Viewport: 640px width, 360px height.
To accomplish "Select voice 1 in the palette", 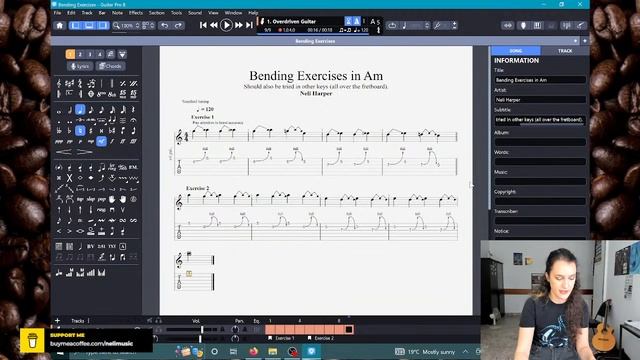I will click(70, 54).
